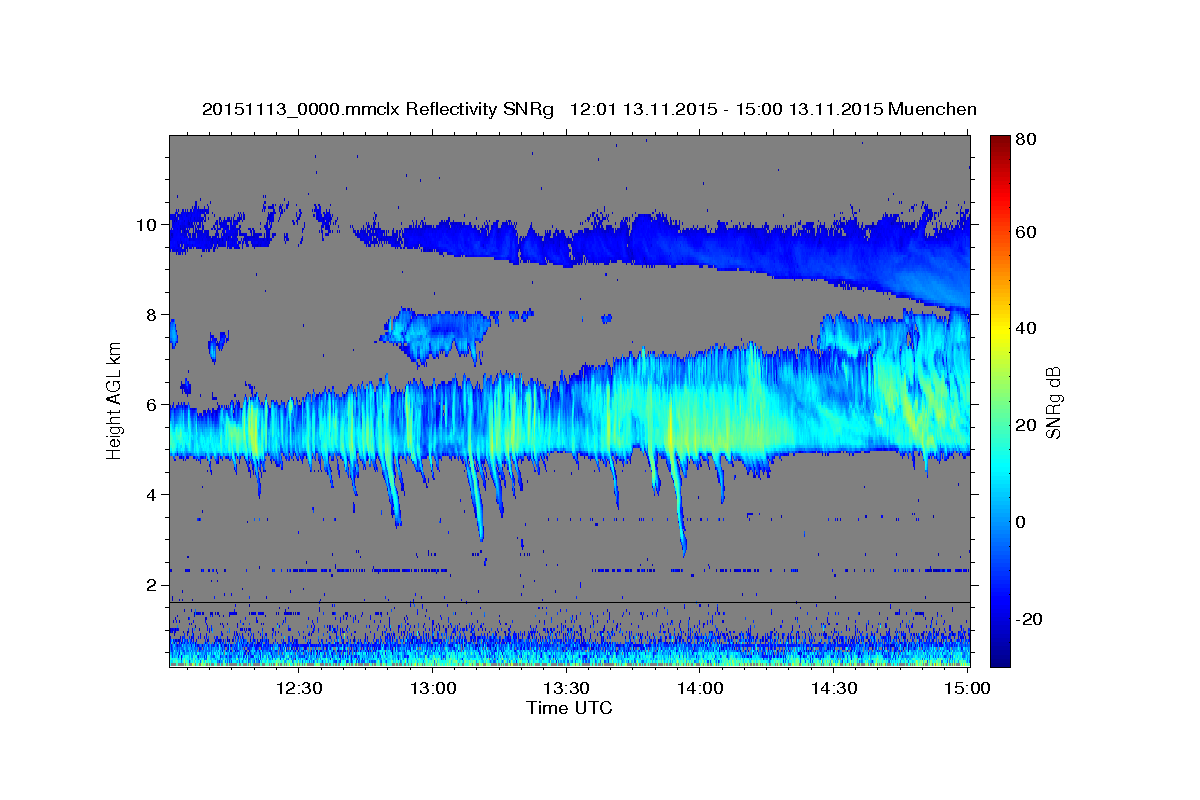Image resolution: width=1200 pixels, height=800 pixels.
Task: Click the colorbar value 0
Action: (1021, 522)
